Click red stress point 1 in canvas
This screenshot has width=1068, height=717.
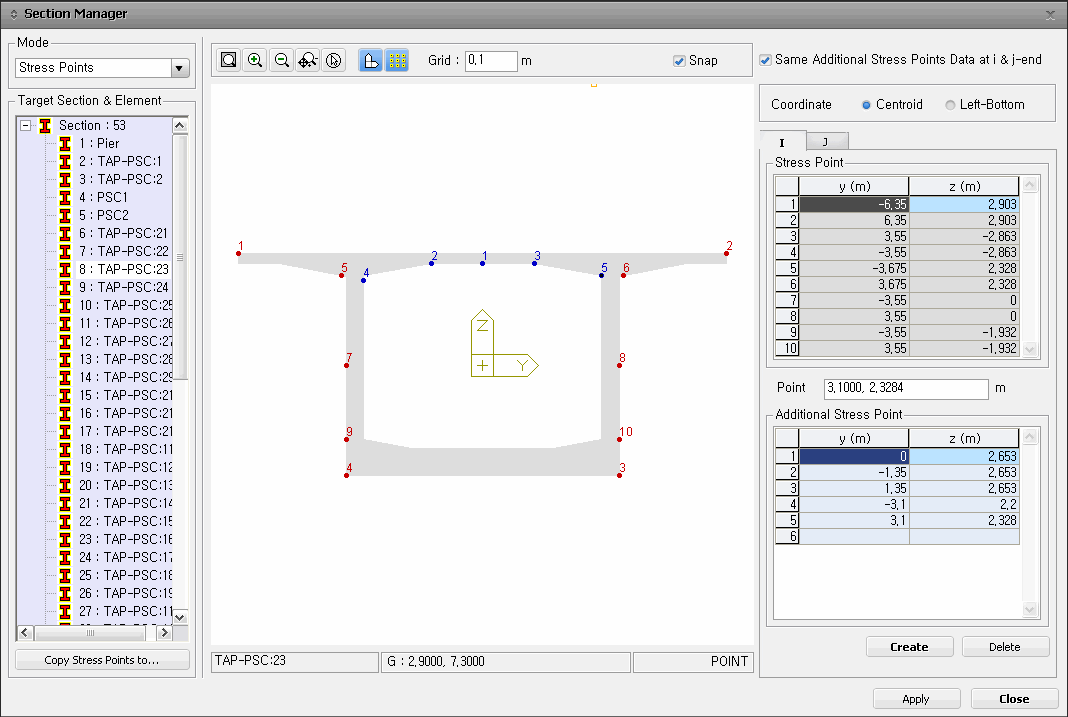tap(238, 253)
